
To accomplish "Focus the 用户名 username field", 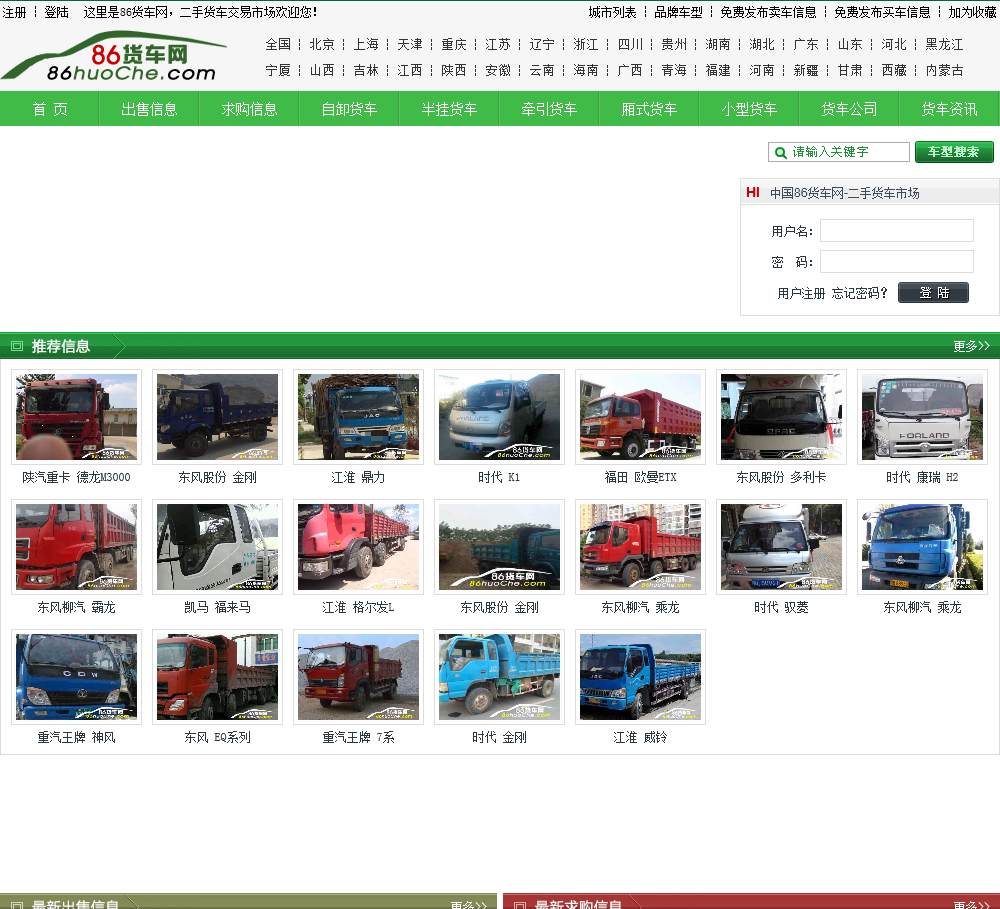I will (x=897, y=230).
